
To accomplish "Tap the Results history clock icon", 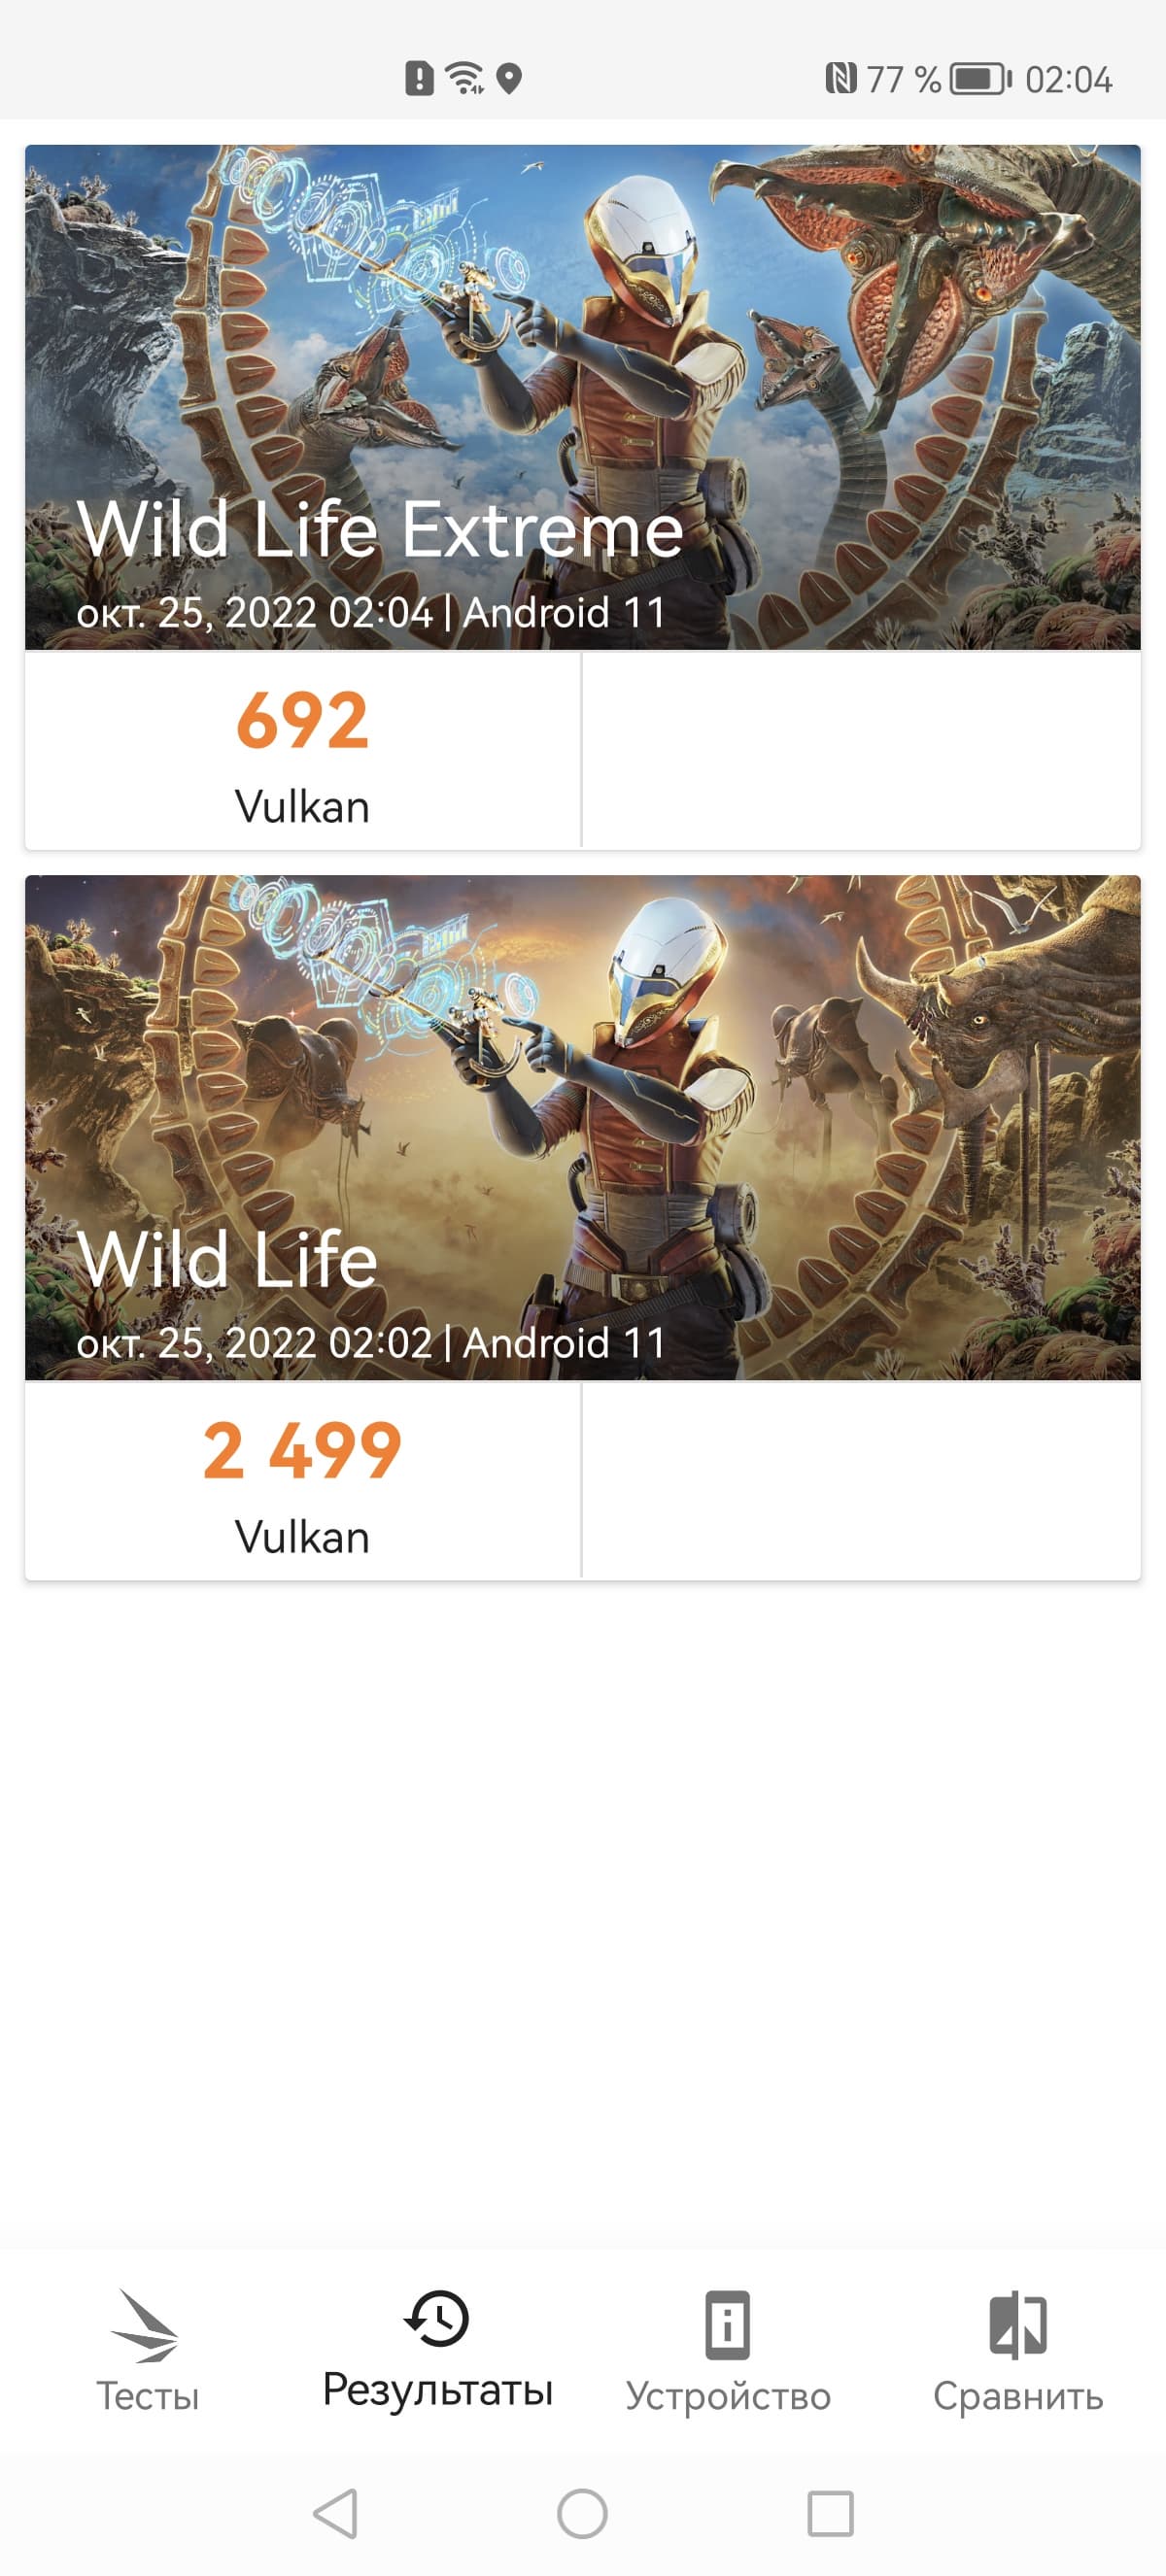I will [x=437, y=2319].
